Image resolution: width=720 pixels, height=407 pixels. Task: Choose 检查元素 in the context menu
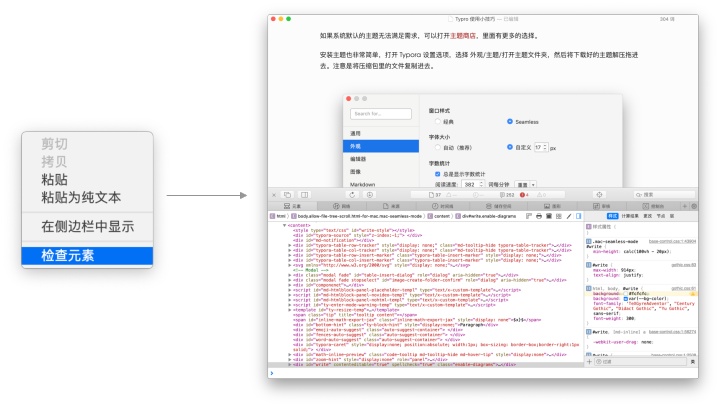click(x=87, y=255)
